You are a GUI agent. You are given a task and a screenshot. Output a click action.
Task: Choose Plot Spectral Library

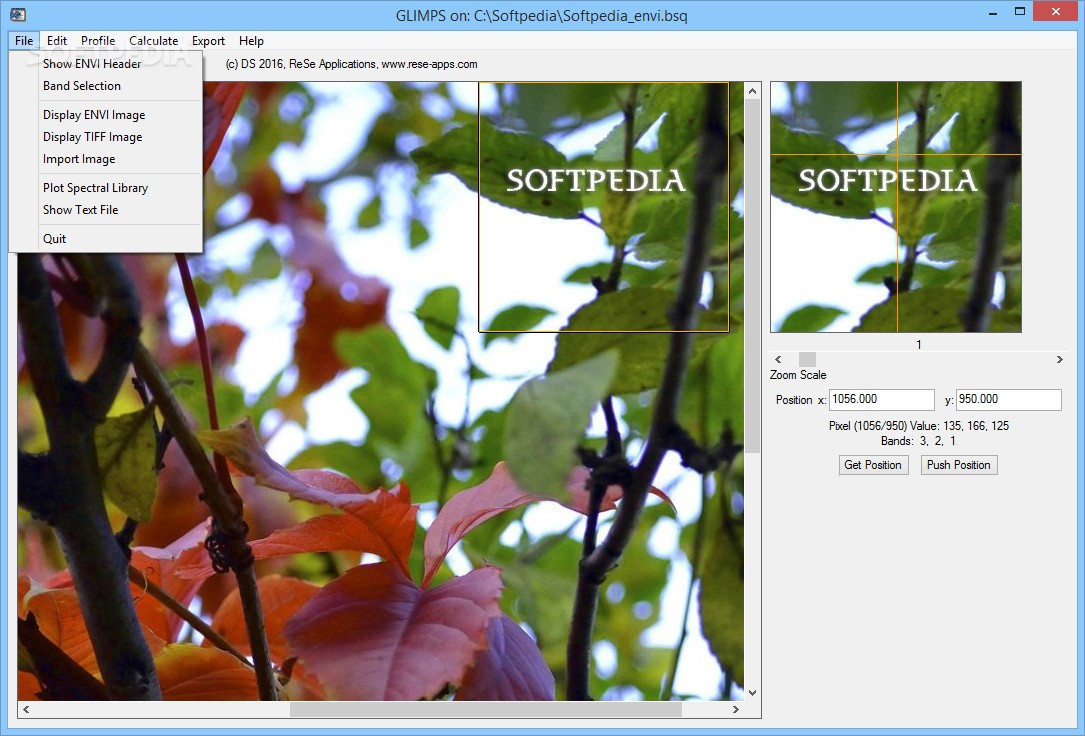pyautogui.click(x=105, y=188)
